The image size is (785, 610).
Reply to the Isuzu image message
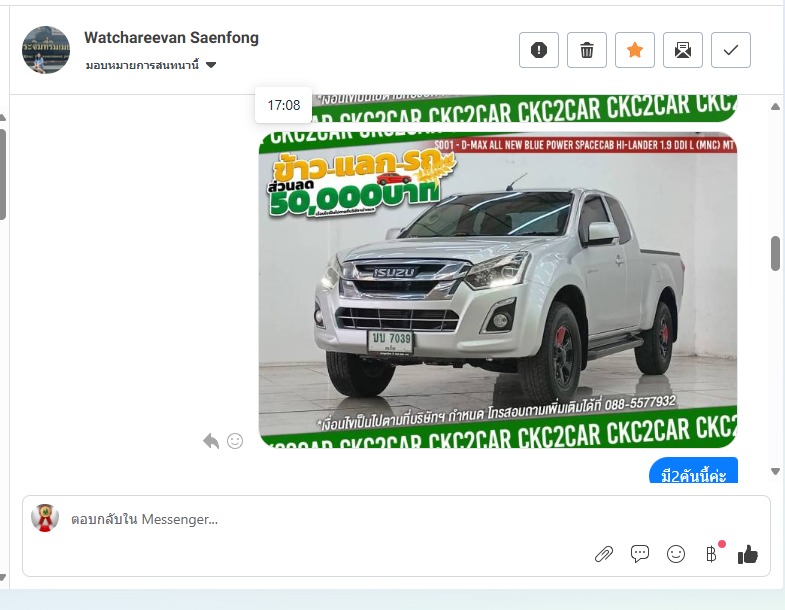[x=211, y=441]
